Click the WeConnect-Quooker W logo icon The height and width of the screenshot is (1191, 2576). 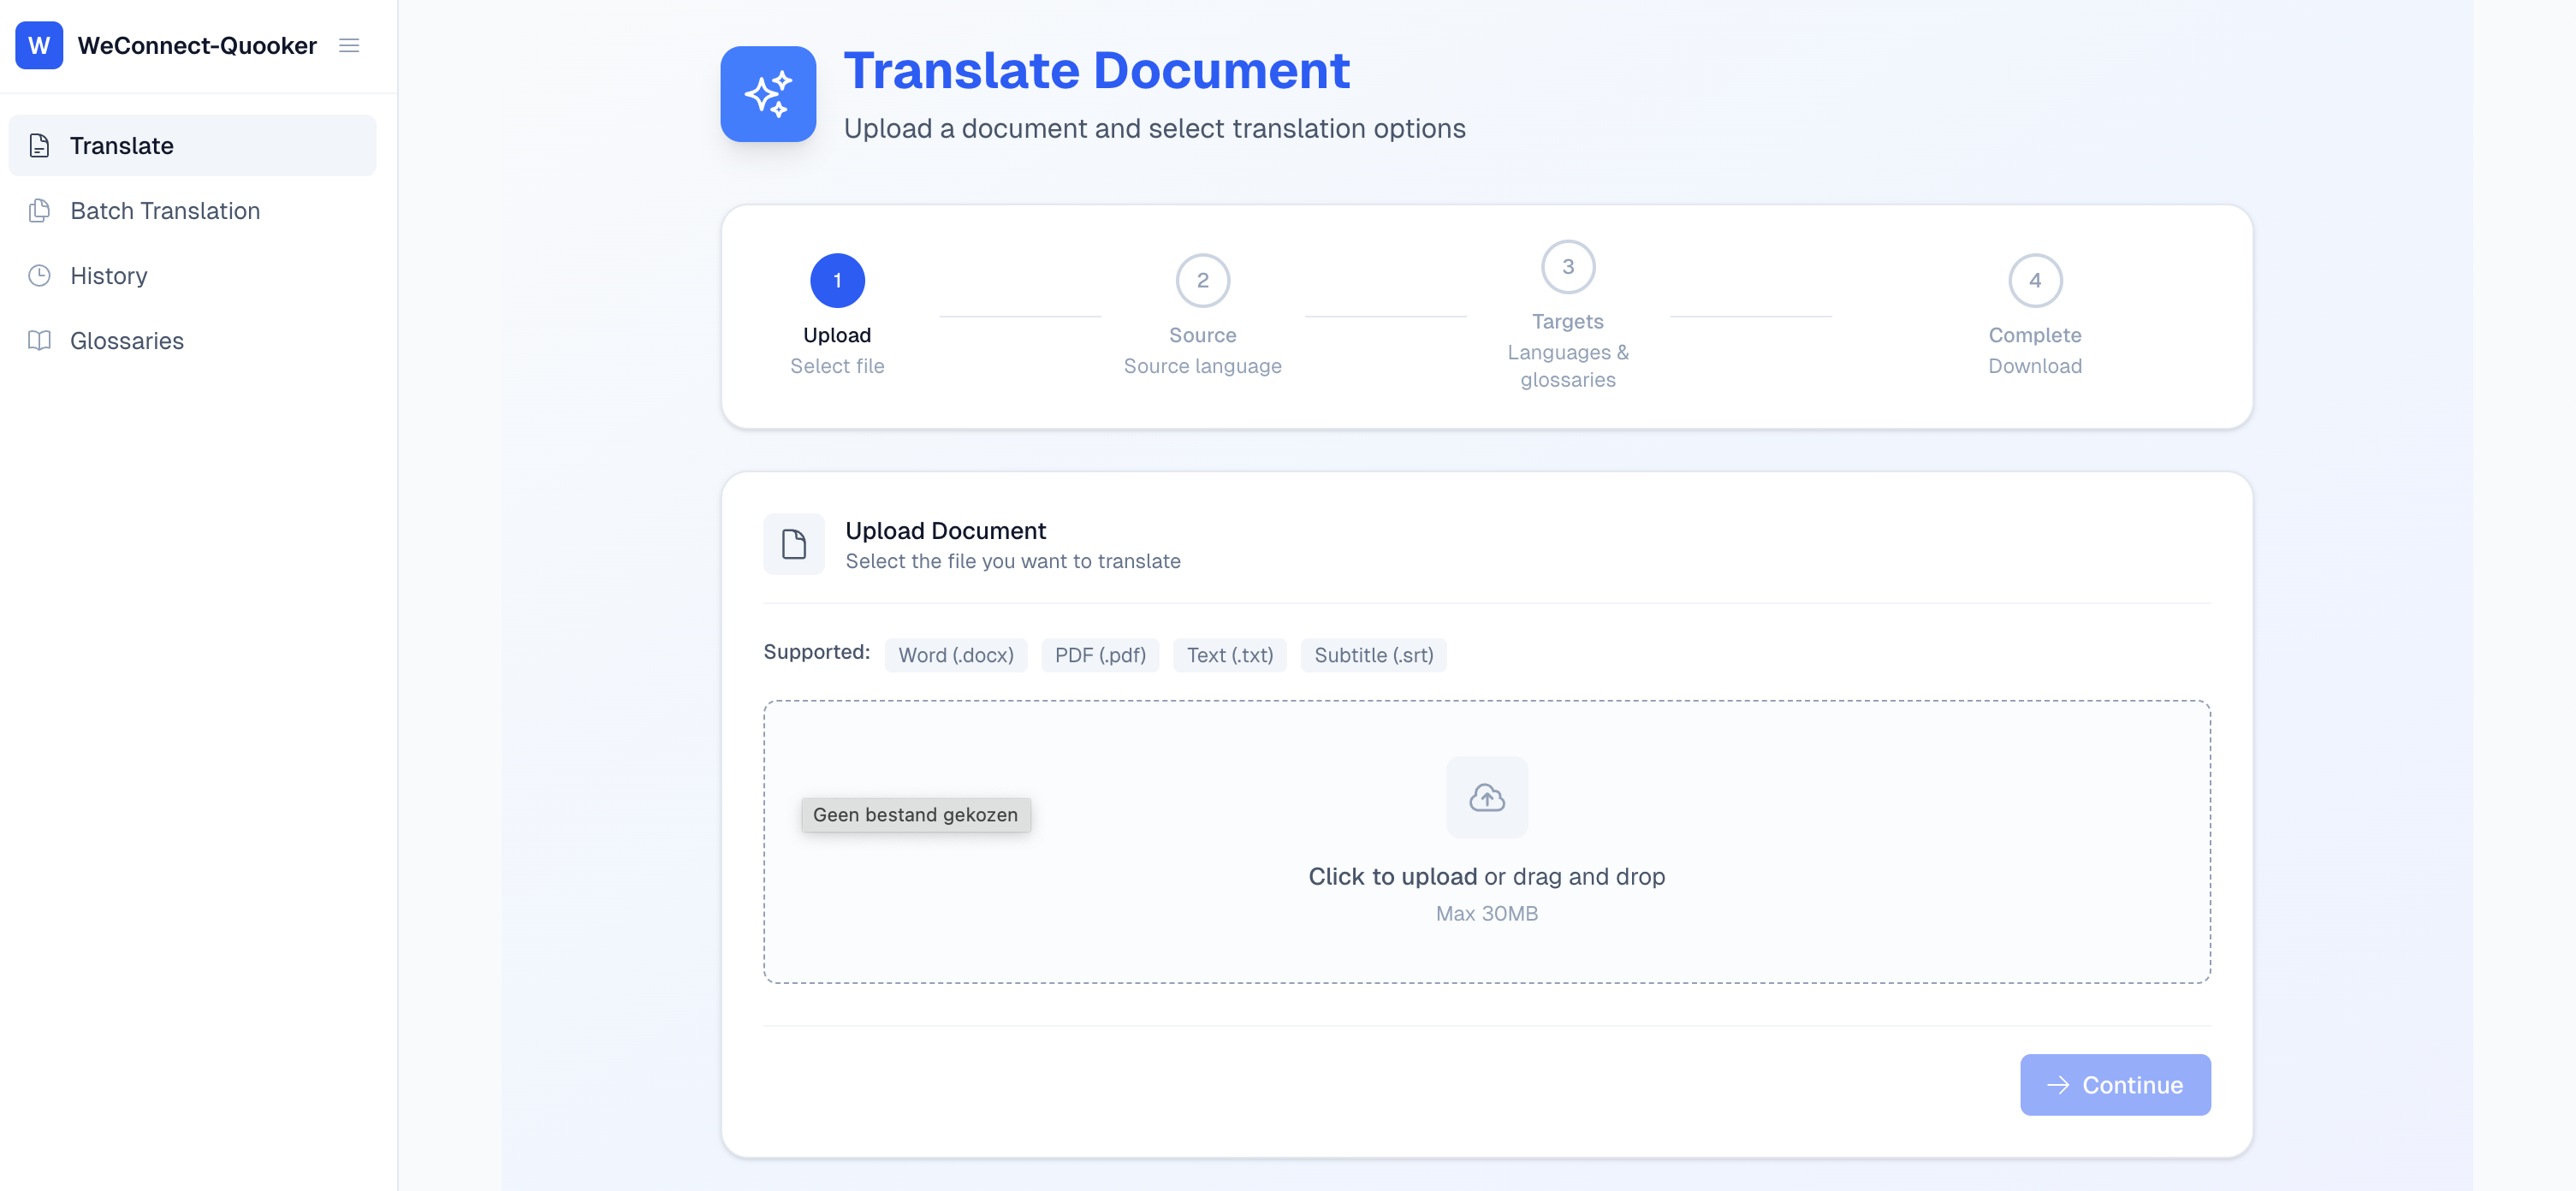[x=38, y=45]
